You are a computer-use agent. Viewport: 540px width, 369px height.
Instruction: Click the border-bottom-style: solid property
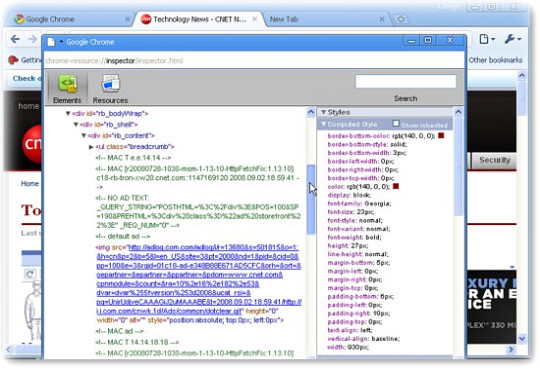pos(367,144)
